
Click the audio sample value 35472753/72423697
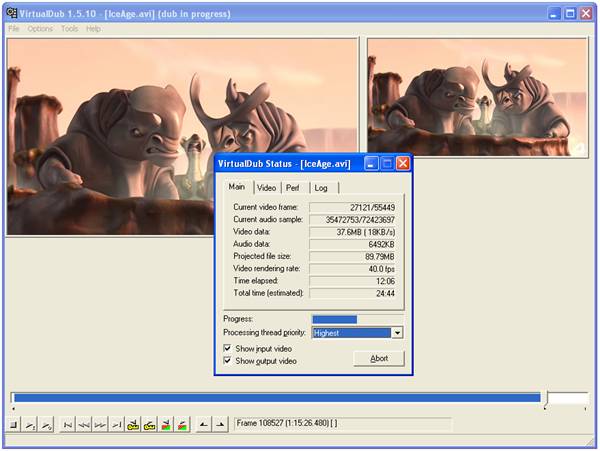(352, 220)
